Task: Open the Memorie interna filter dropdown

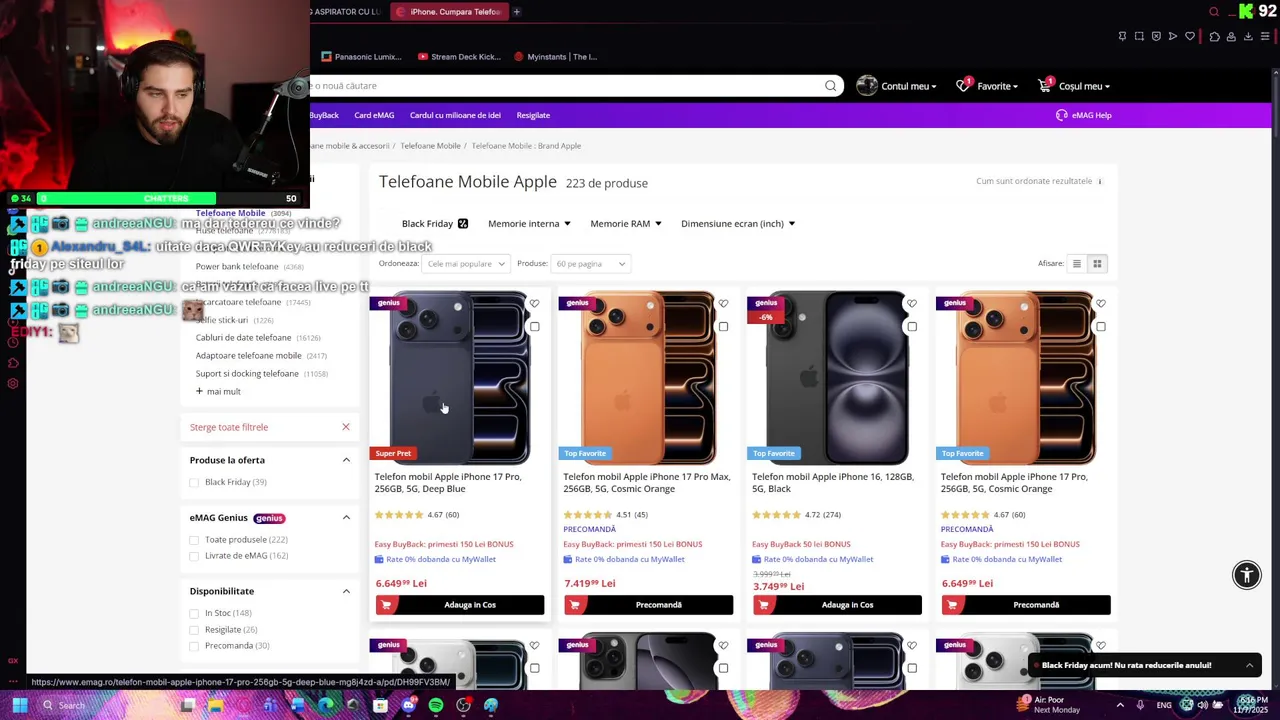Action: coord(529,224)
